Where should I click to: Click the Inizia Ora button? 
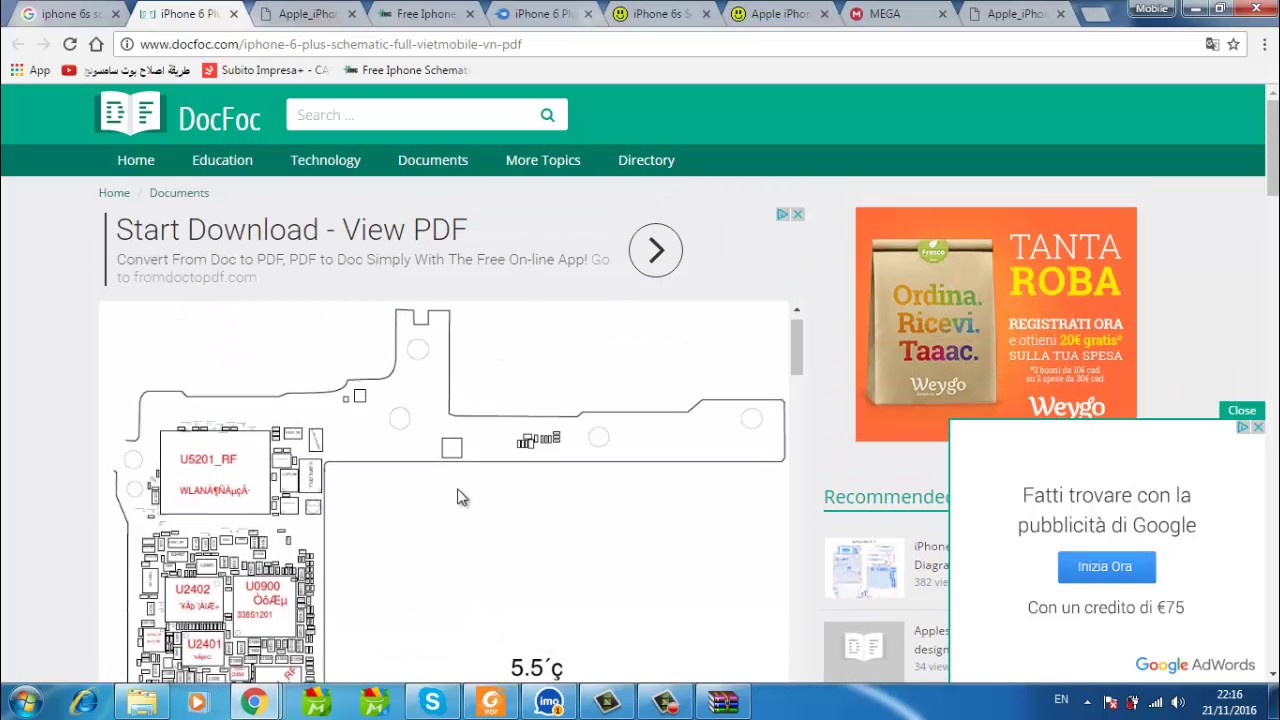[x=1106, y=567]
